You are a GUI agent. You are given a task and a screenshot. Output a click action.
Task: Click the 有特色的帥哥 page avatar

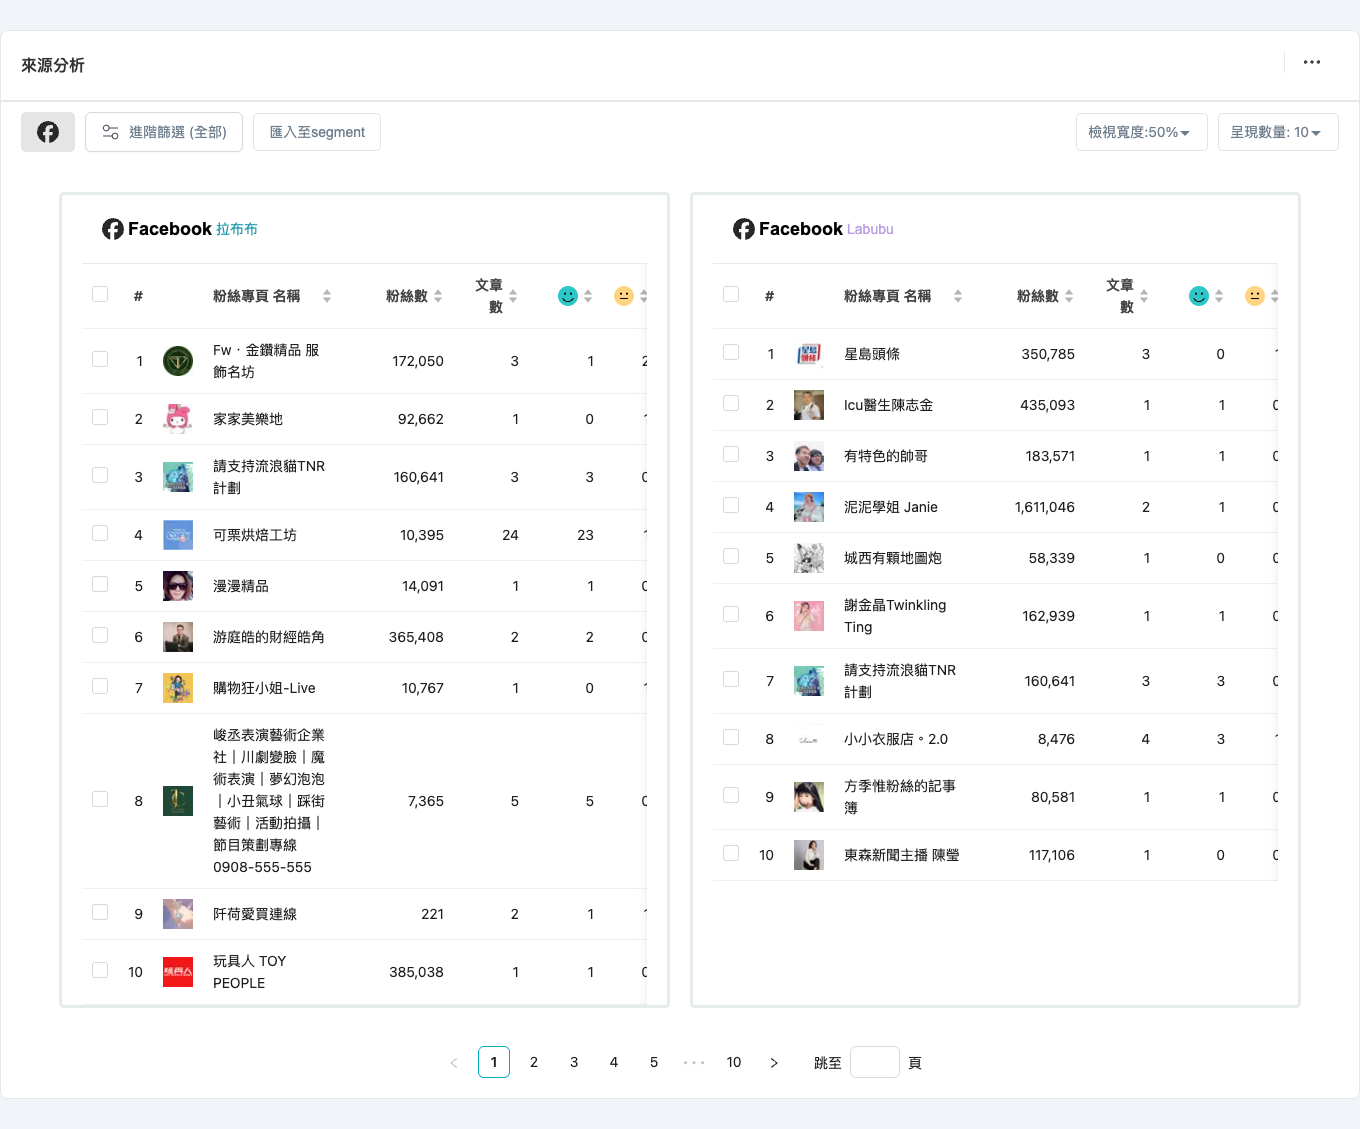tap(809, 456)
